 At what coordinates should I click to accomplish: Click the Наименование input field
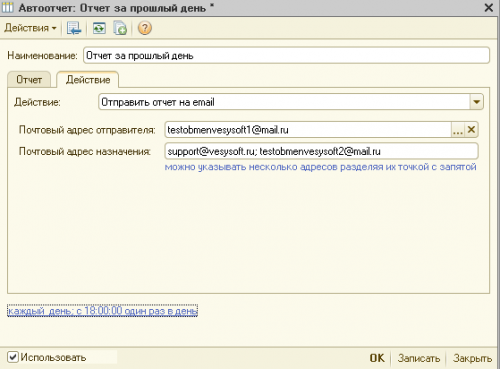[286, 55]
